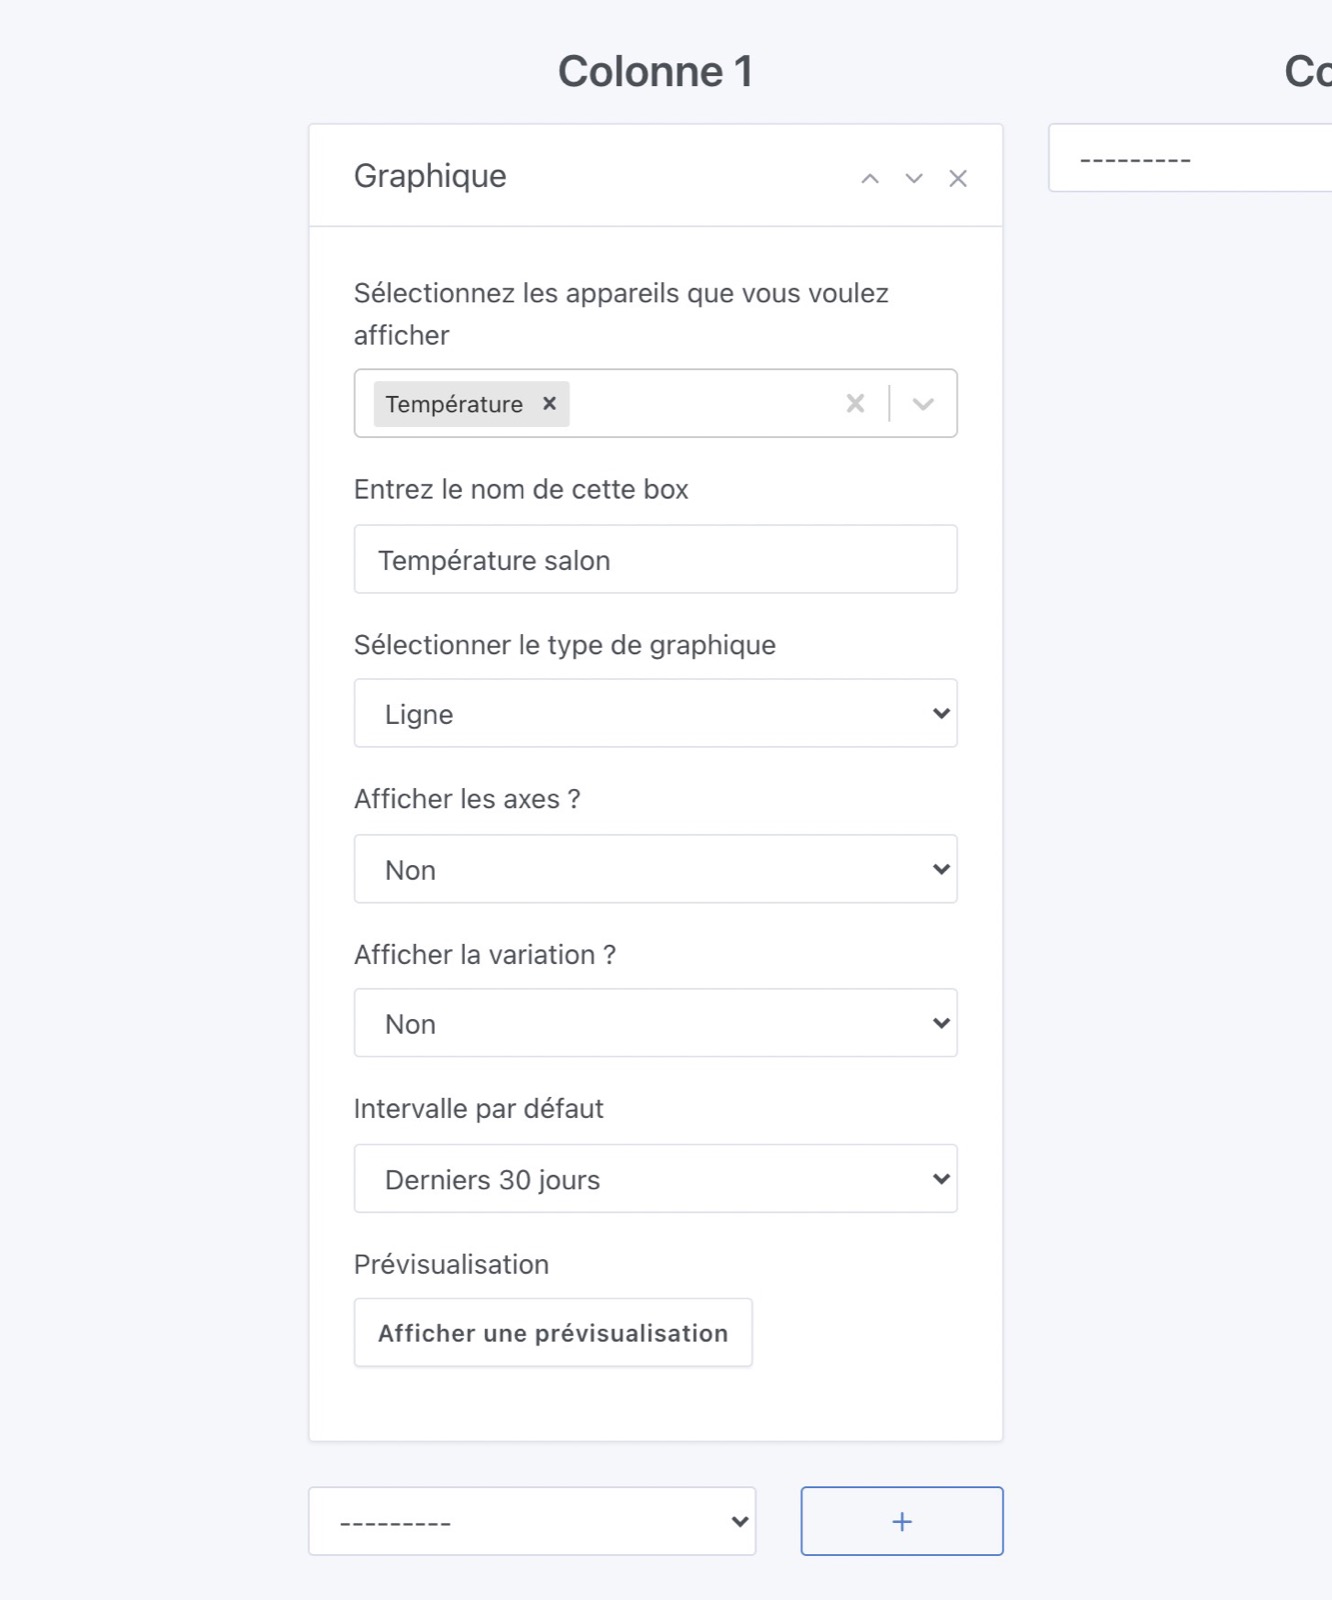Click the 'Température salon' name field
Screen dimensions: 1332x1600
click(x=655, y=559)
